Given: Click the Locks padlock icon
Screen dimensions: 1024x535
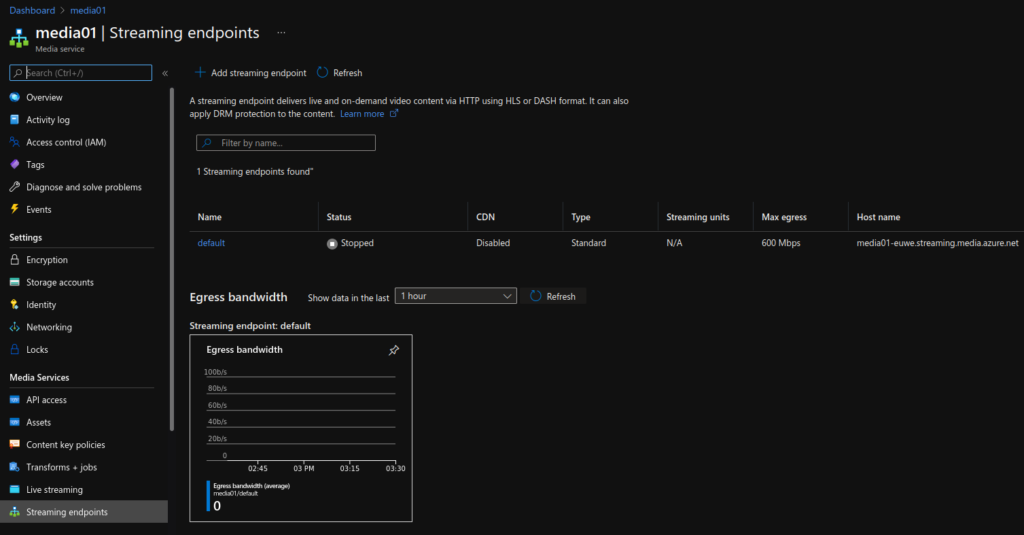Looking at the screenshot, I should (x=14, y=349).
